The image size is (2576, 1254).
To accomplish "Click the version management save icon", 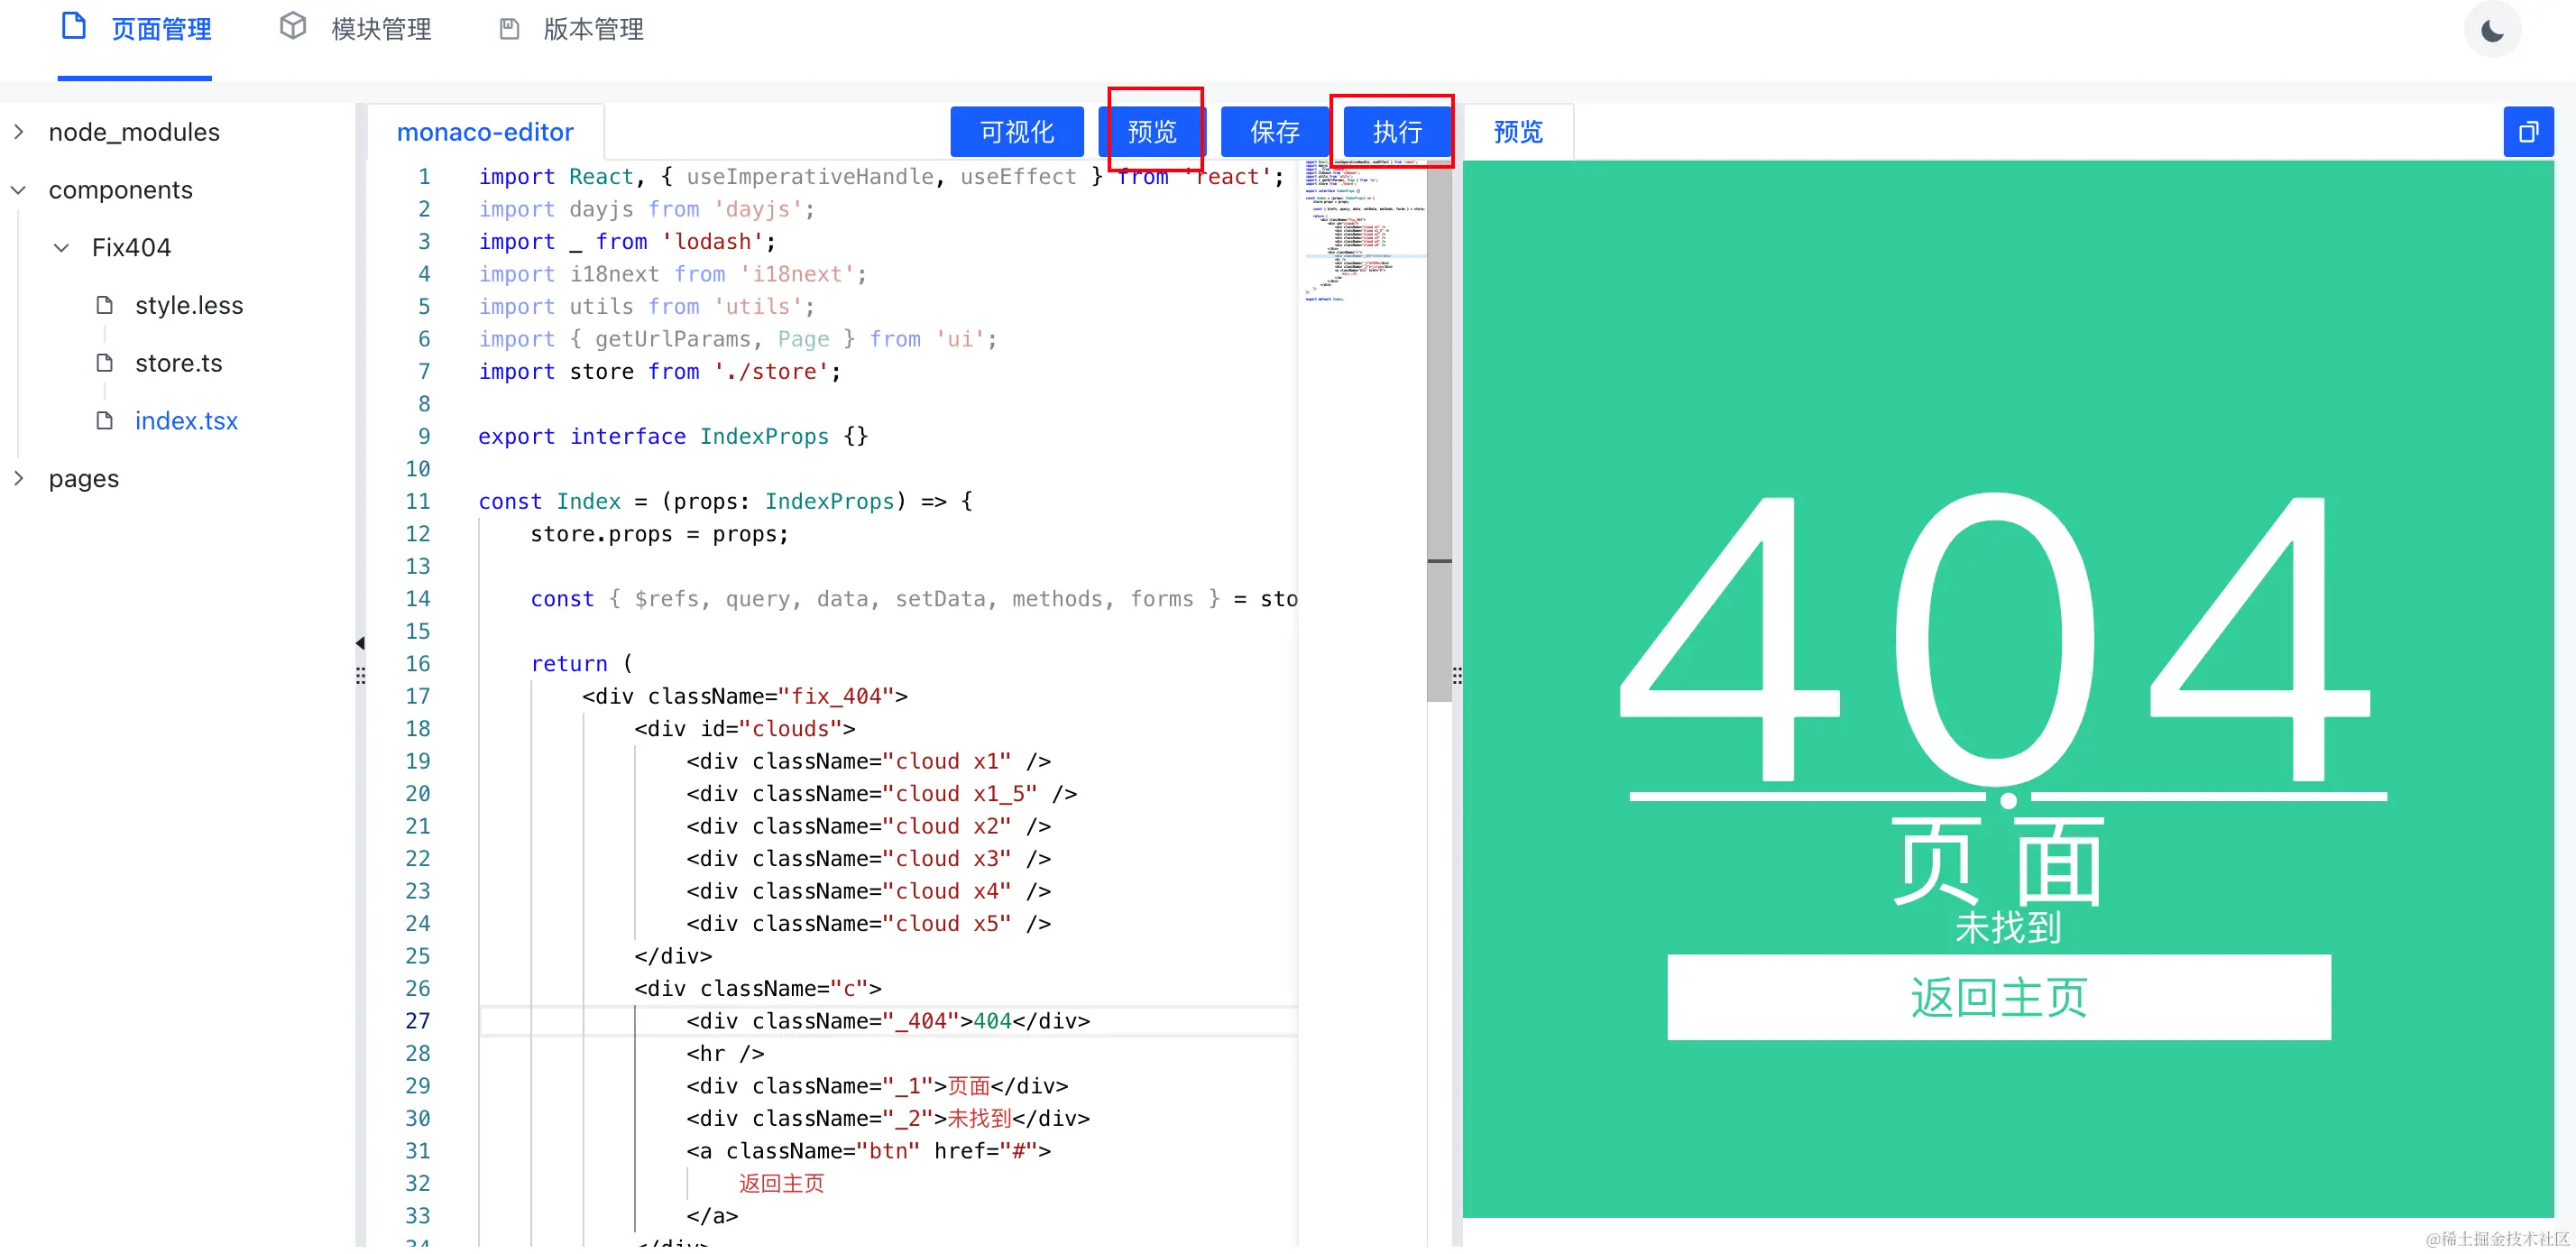I will (509, 29).
